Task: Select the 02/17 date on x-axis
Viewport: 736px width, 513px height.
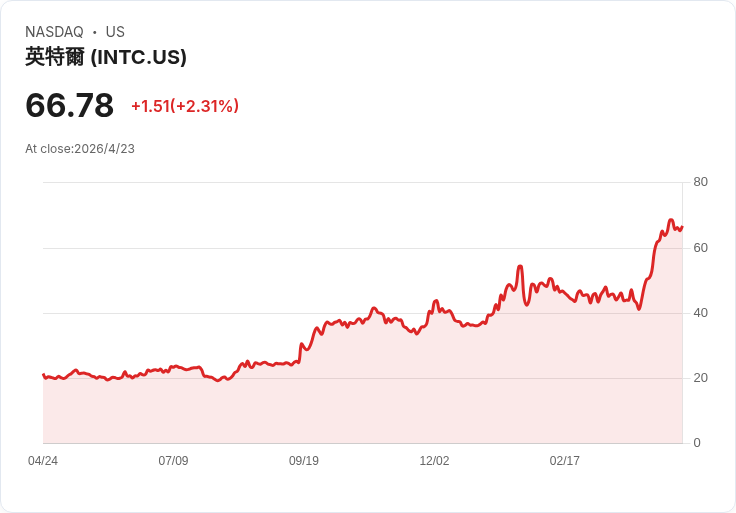Action: point(565,461)
